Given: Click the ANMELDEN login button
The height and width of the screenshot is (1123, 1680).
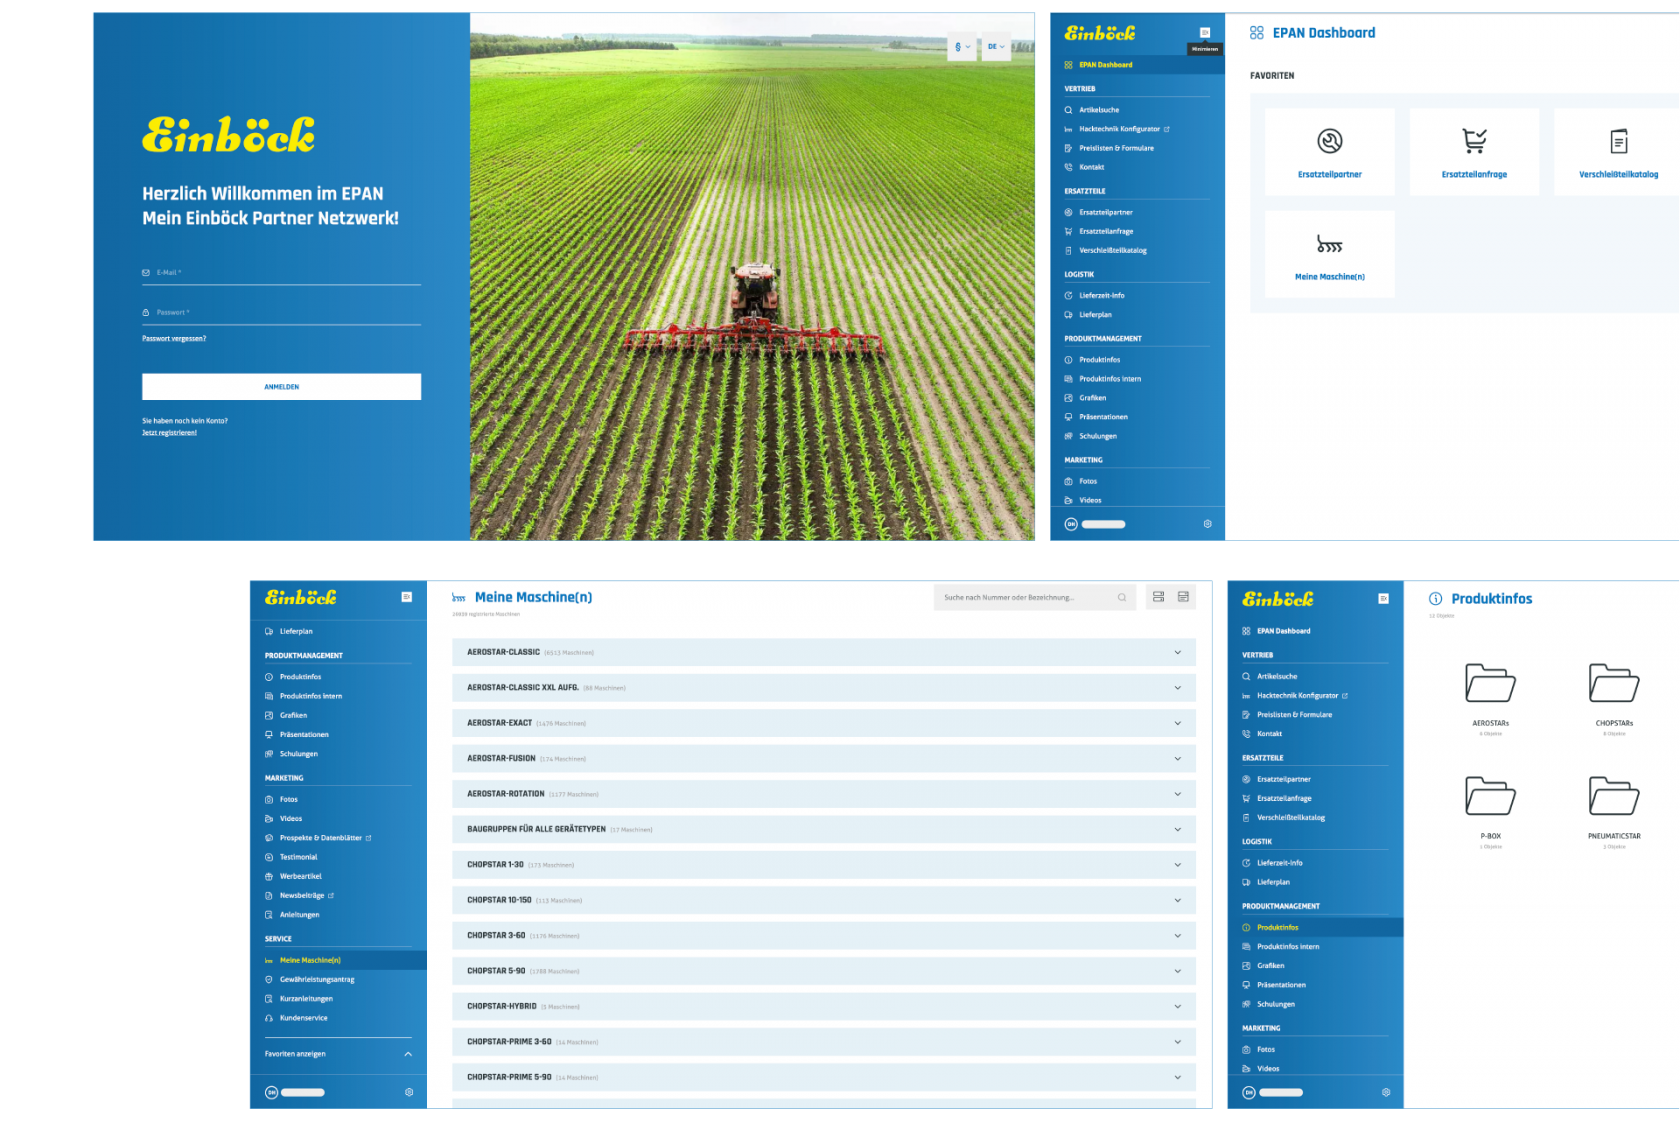Looking at the screenshot, I should coord(281,387).
